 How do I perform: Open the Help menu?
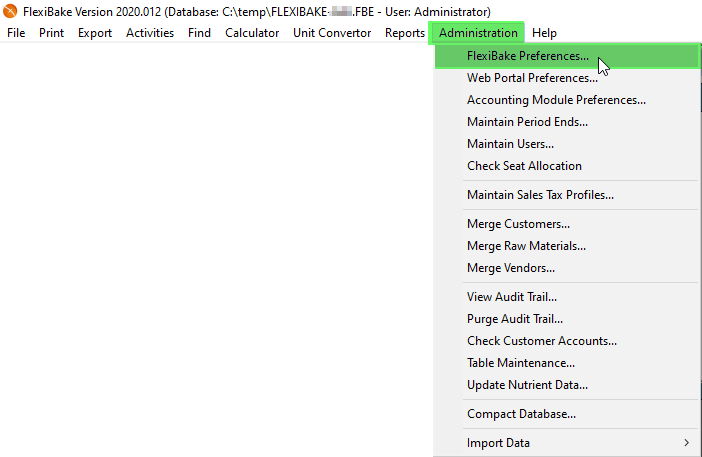[x=544, y=33]
